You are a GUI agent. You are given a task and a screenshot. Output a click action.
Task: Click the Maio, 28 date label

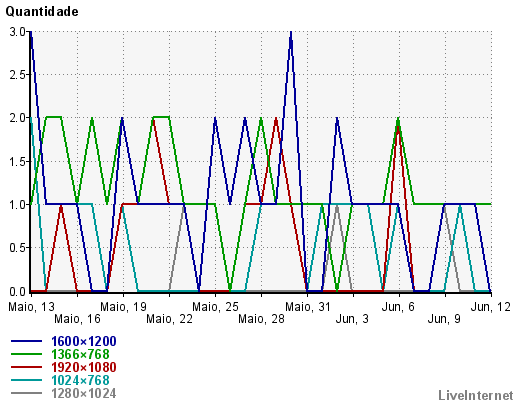[261, 319]
